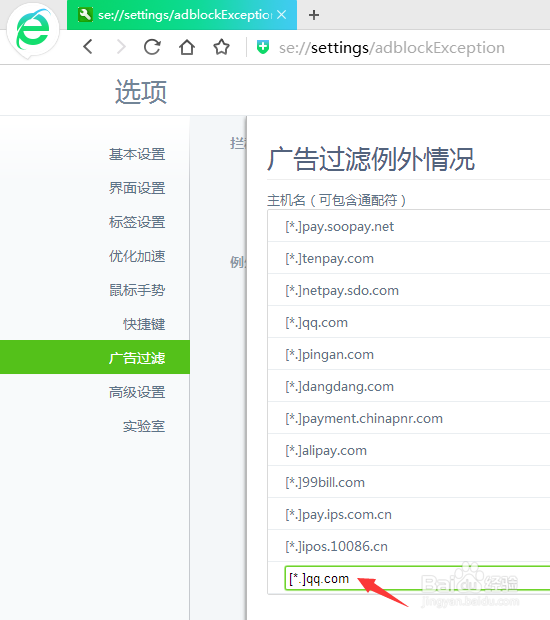550x620 pixels.
Task: Click the 选项 page heading
Action: (141, 91)
